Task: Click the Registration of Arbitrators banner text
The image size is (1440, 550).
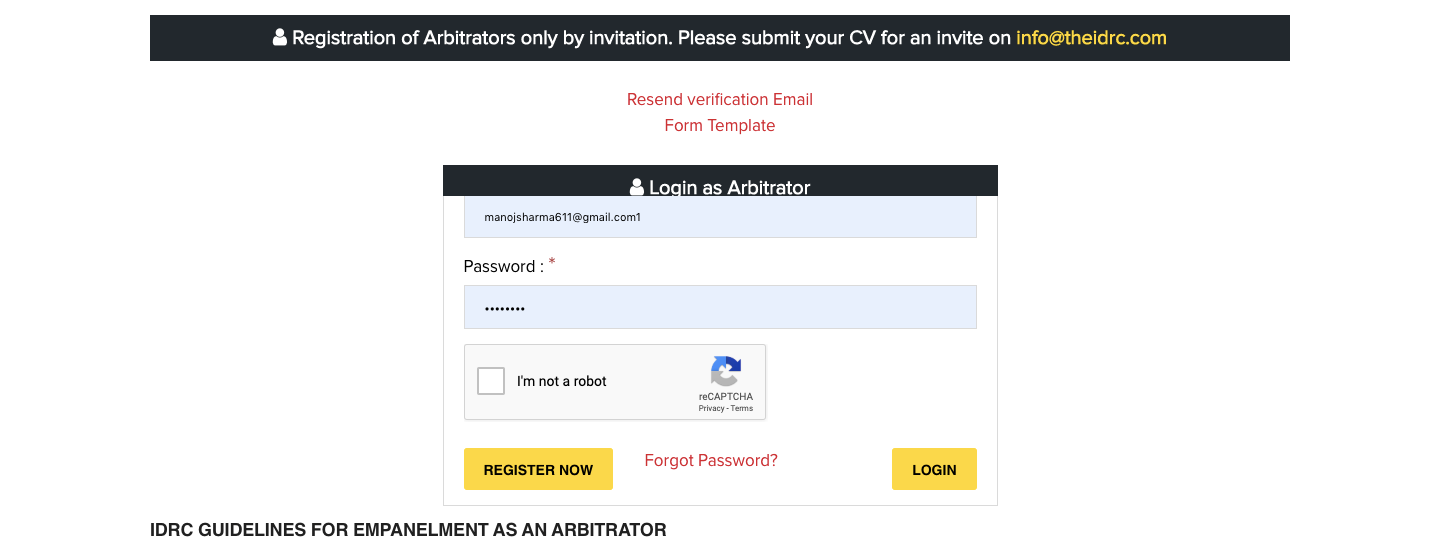Action: click(651, 38)
